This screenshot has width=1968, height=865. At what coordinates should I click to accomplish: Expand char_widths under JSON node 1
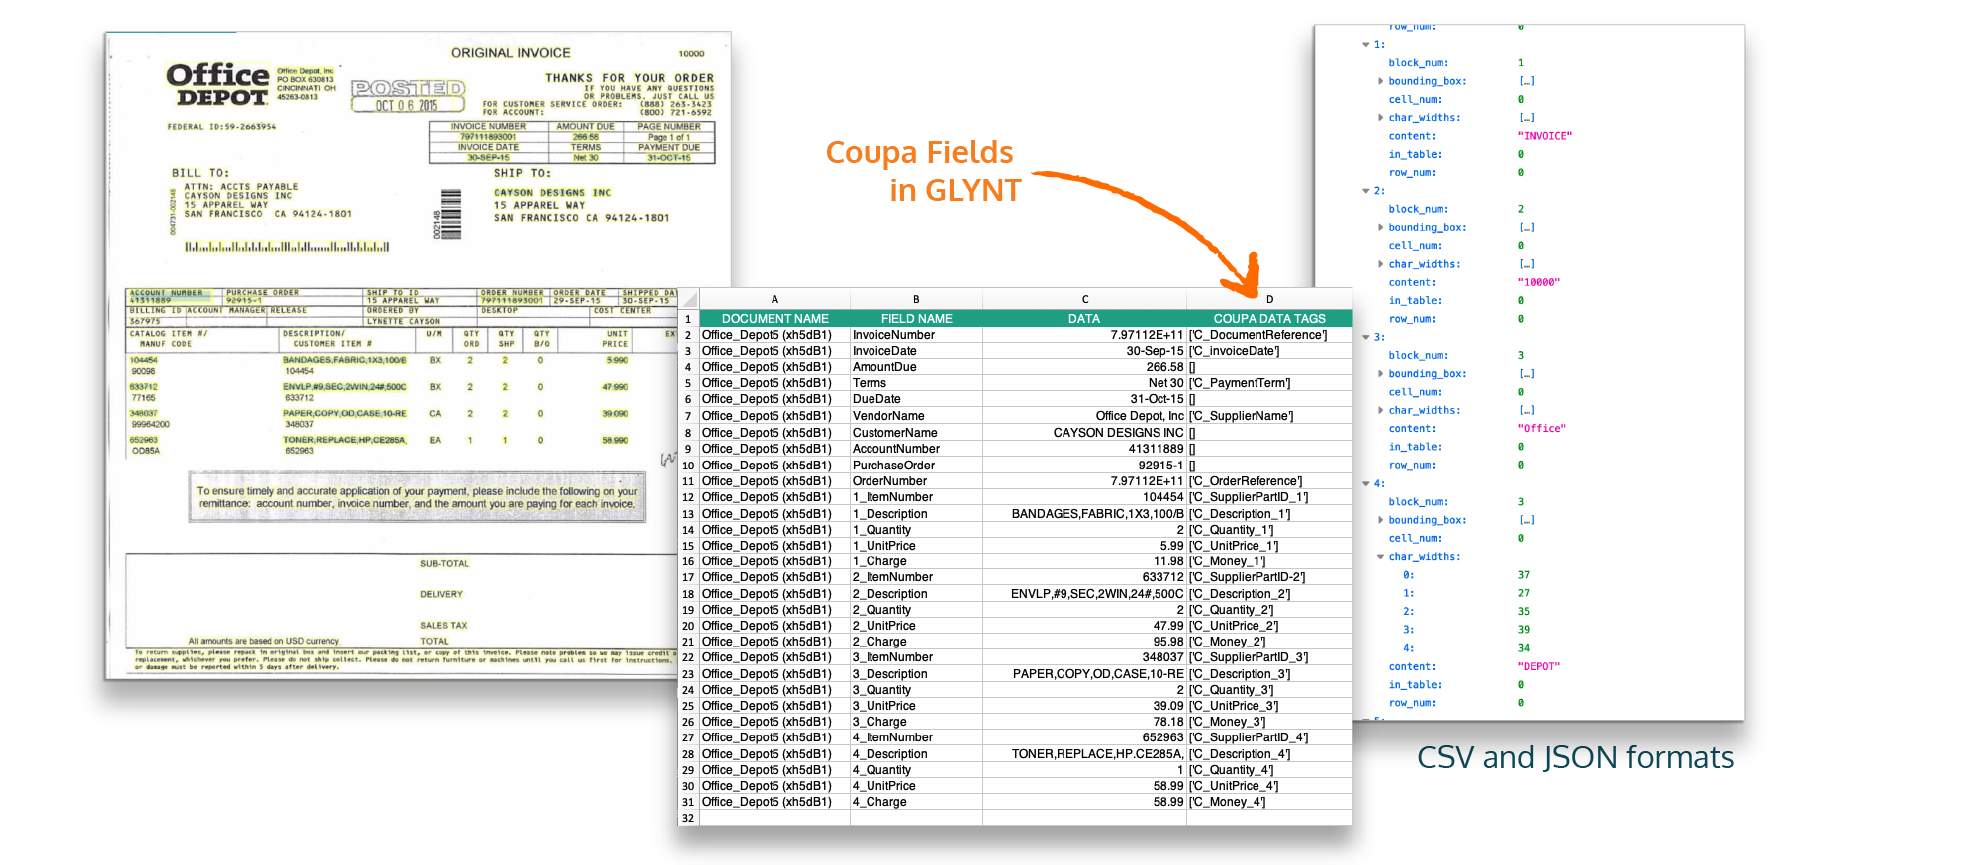[1381, 118]
